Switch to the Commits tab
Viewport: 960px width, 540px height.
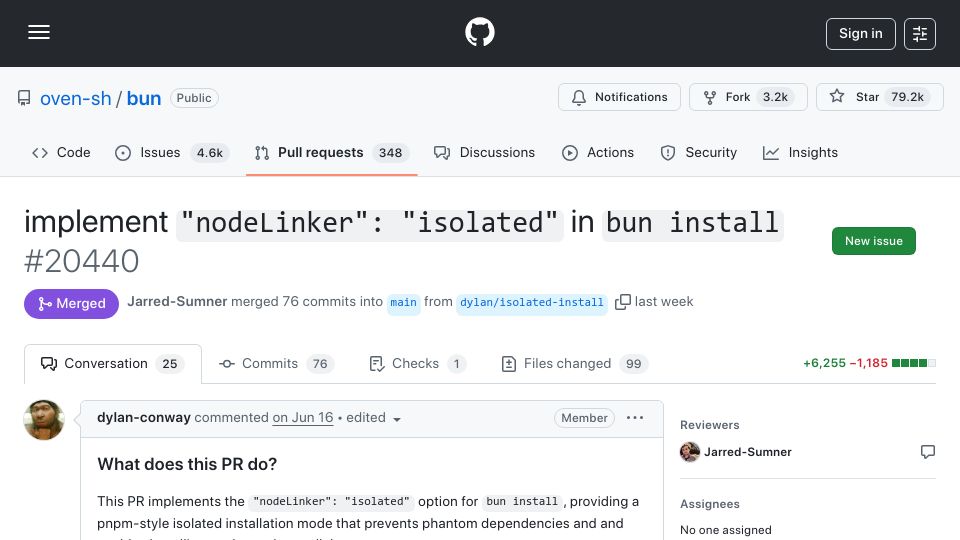pos(277,364)
